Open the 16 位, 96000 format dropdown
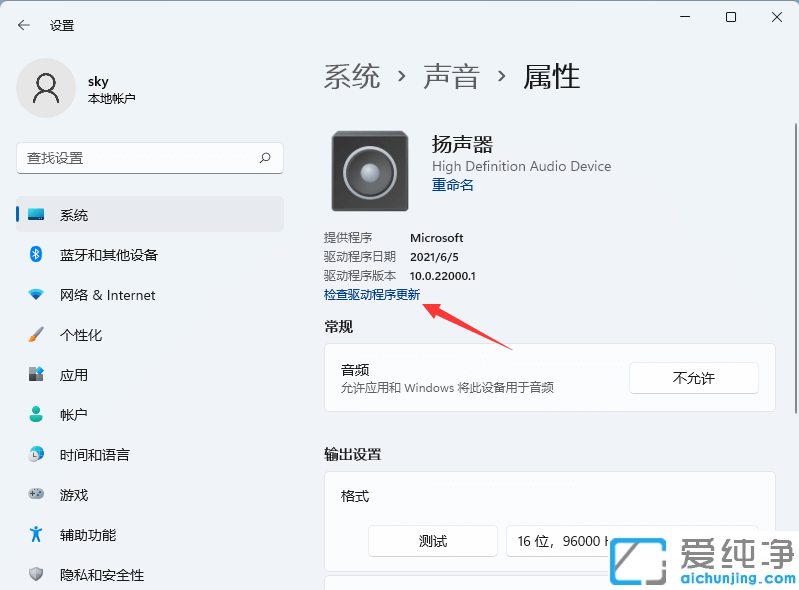This screenshot has height=590, width=799. [x=632, y=541]
